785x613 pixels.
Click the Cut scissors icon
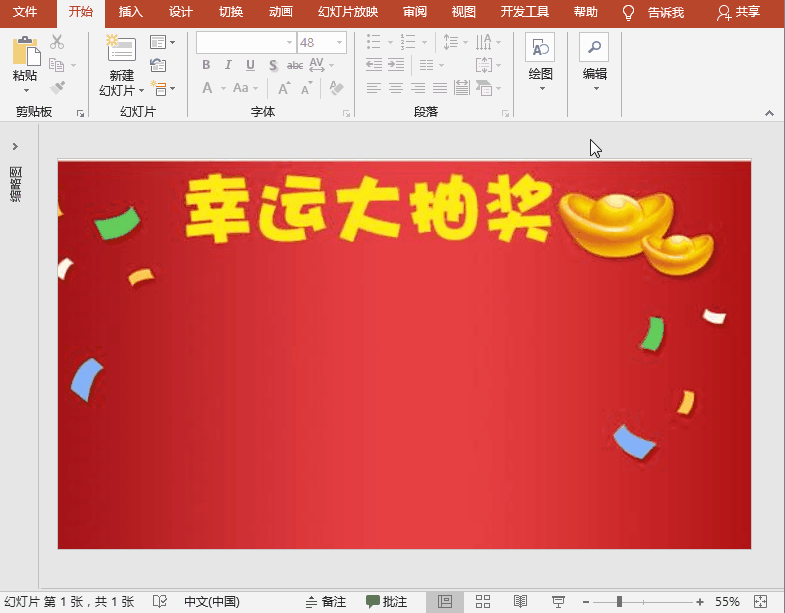point(57,42)
